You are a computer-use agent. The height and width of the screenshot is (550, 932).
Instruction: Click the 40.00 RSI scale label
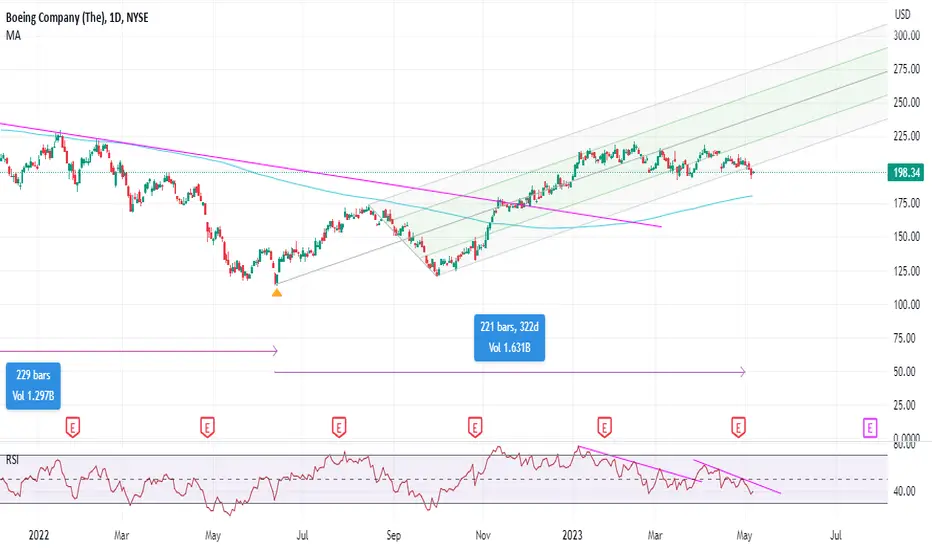(904, 491)
